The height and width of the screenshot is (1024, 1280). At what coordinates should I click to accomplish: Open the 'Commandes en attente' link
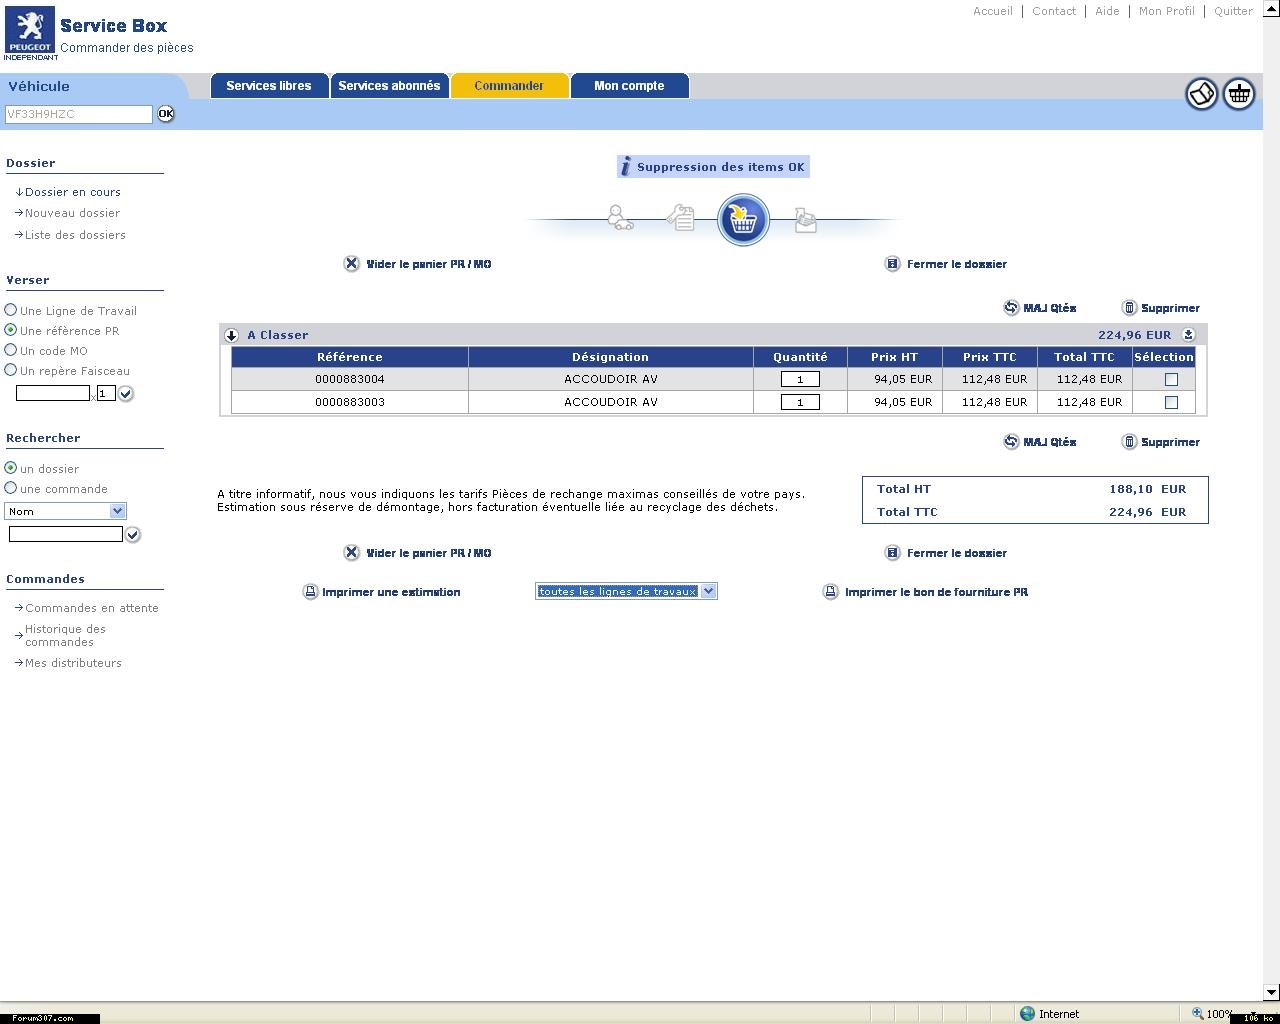(91, 608)
